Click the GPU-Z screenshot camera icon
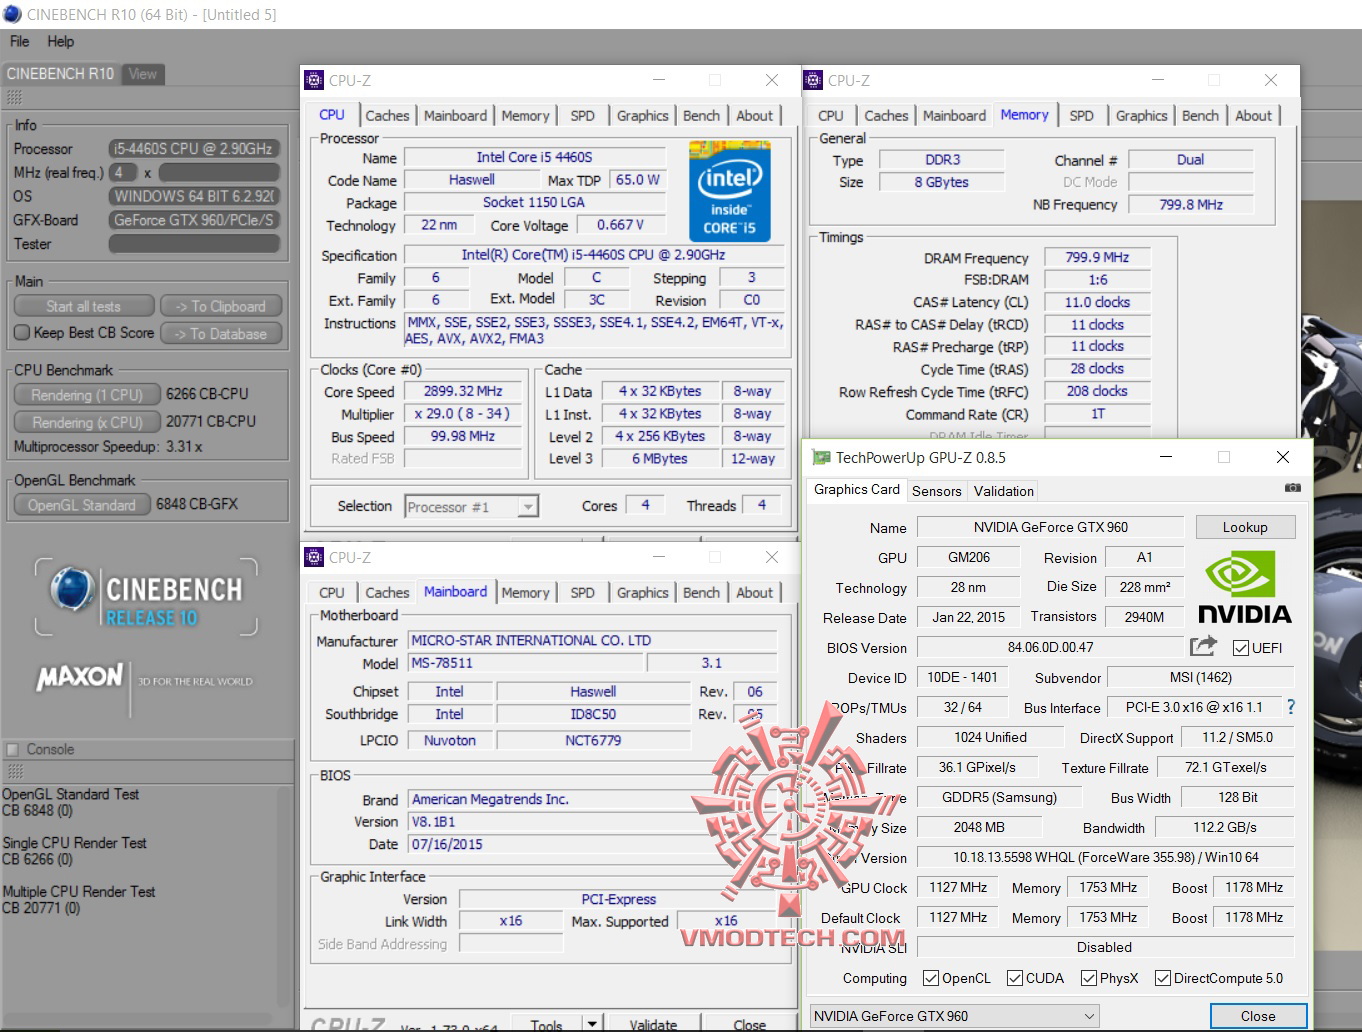 coord(1292,488)
